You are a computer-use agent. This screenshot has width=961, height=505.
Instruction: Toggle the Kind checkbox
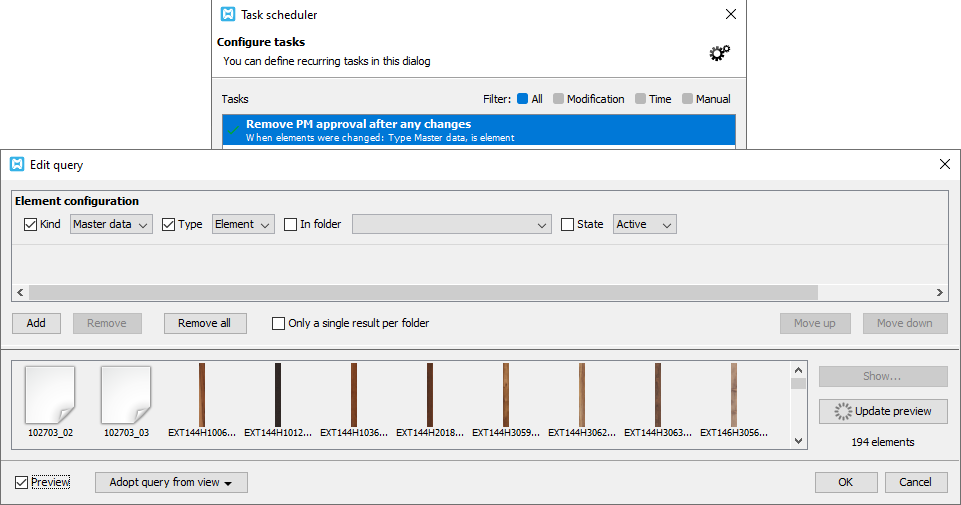(x=30, y=224)
